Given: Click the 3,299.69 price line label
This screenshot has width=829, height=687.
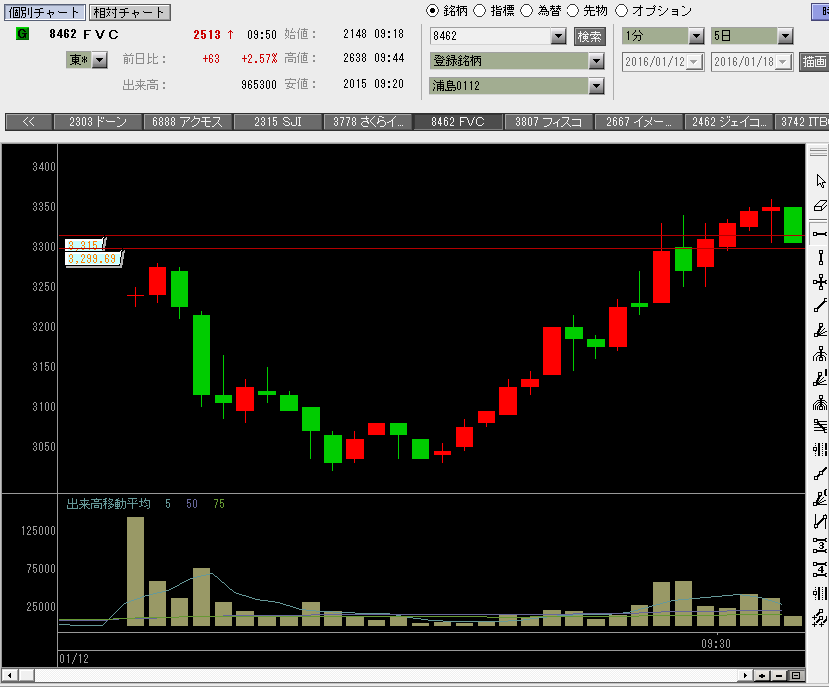Looking at the screenshot, I should click(x=93, y=259).
